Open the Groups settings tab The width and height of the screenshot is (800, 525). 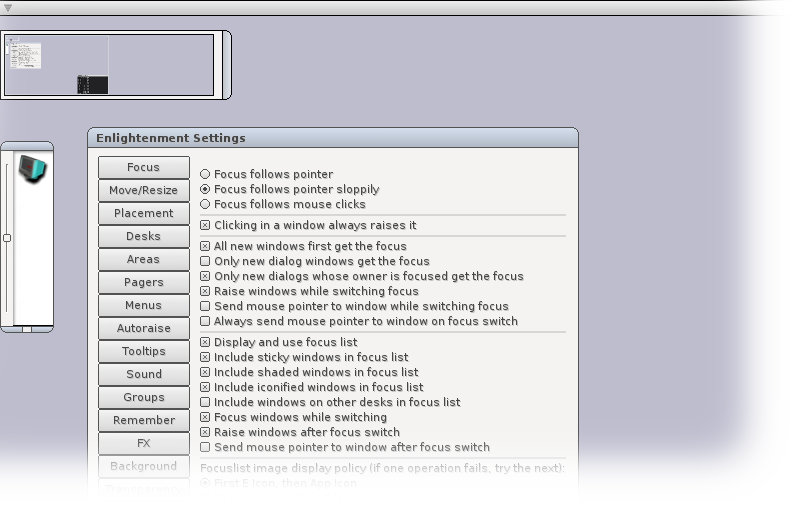pyautogui.click(x=143, y=397)
